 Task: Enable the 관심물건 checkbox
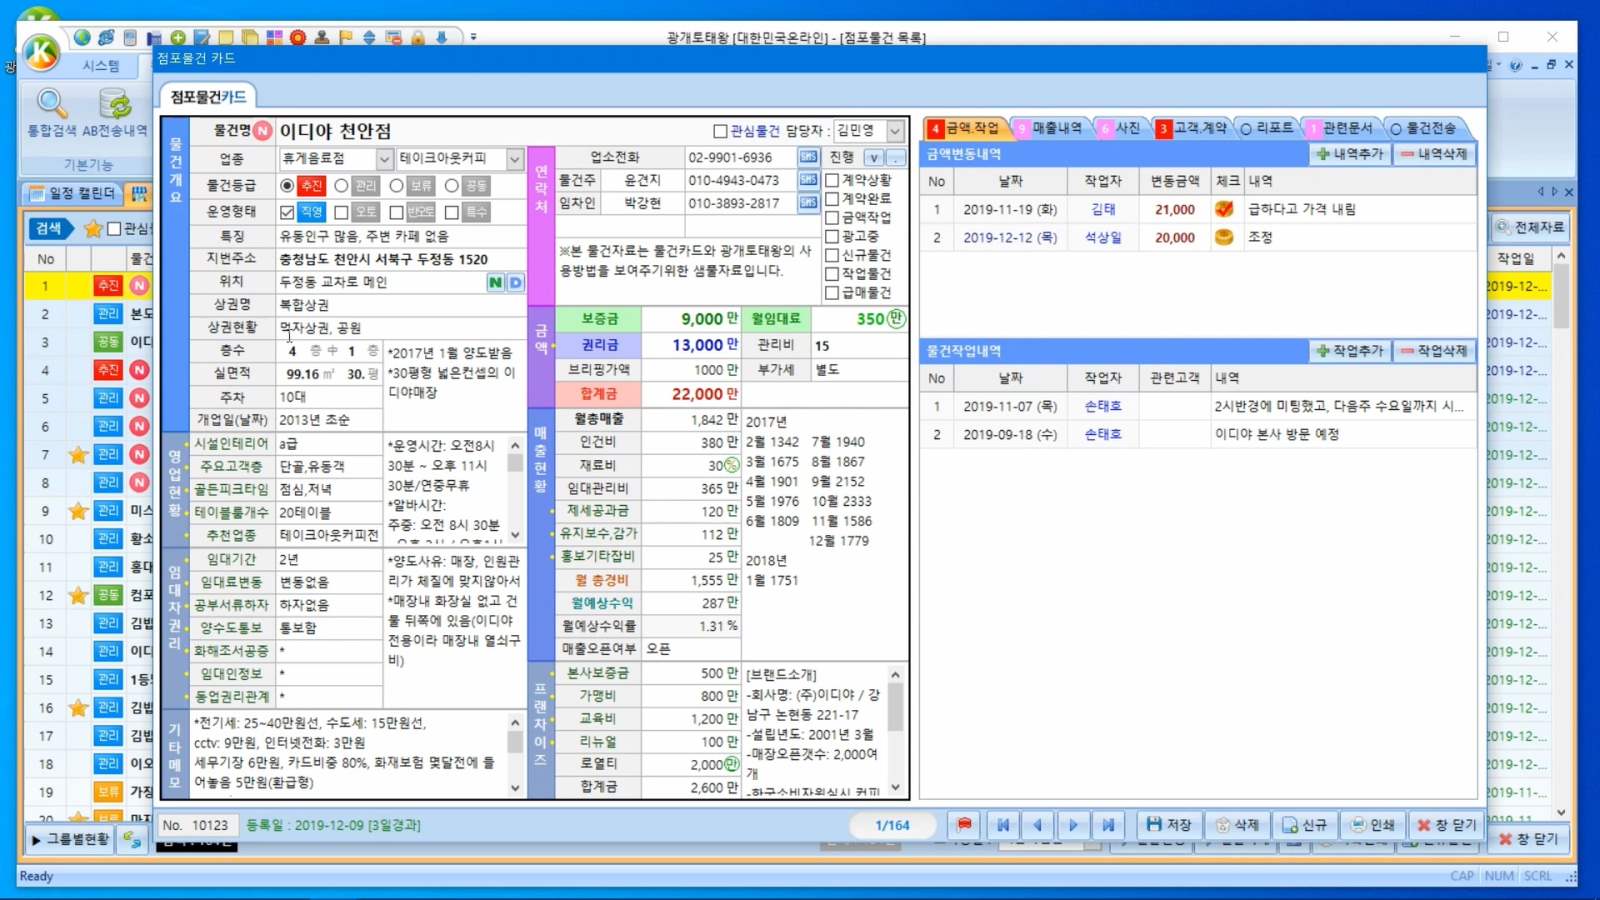click(x=720, y=131)
